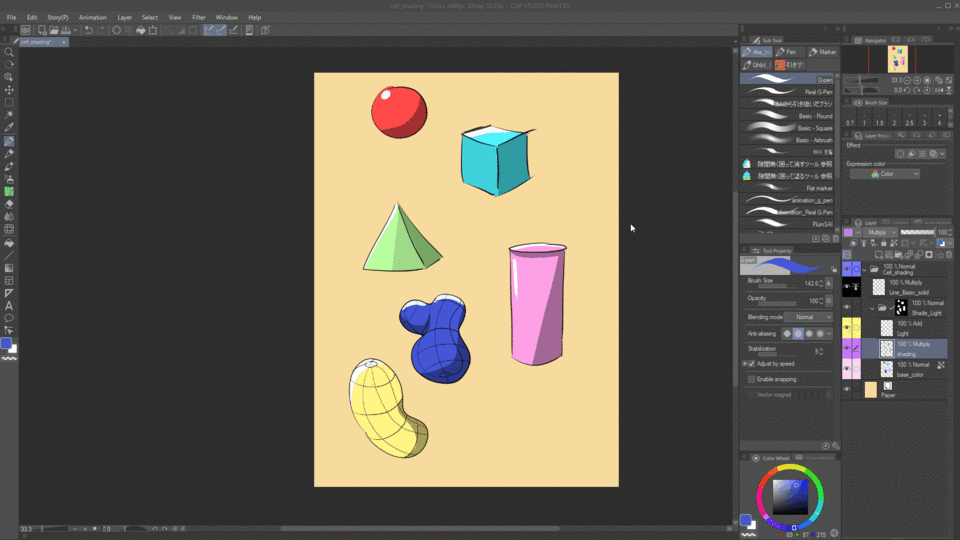The width and height of the screenshot is (960, 540).
Task: Select the Basic - Airbrush brush
Action: click(x=787, y=140)
